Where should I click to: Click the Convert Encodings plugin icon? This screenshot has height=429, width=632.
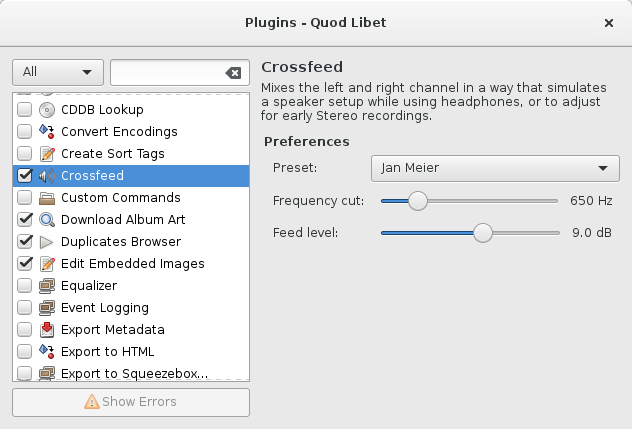[46, 132]
